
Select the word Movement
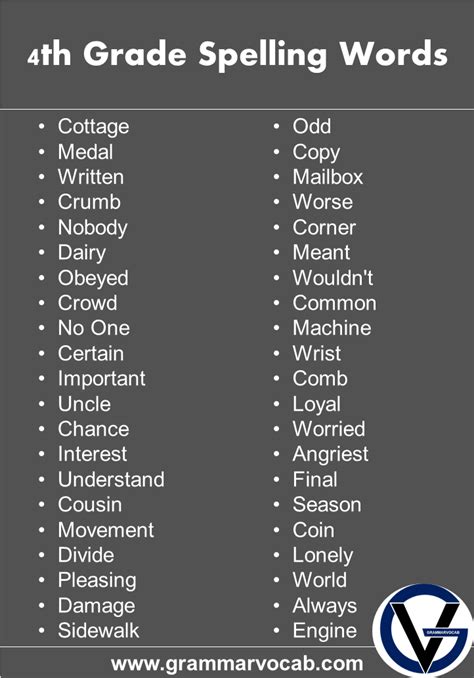click(x=106, y=530)
